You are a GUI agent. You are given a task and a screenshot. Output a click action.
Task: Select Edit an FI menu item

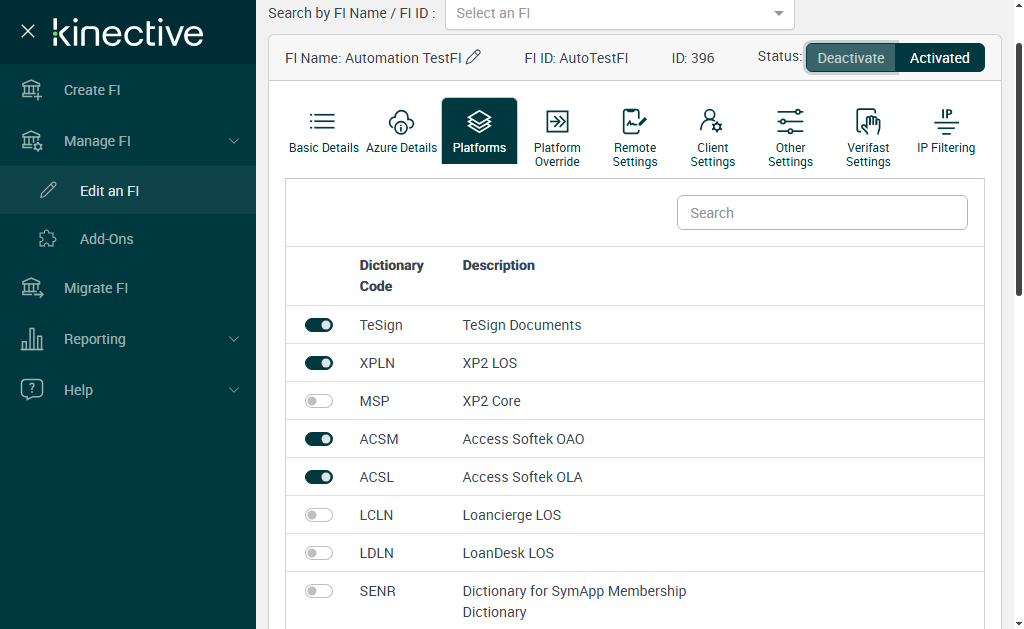[x=128, y=190]
